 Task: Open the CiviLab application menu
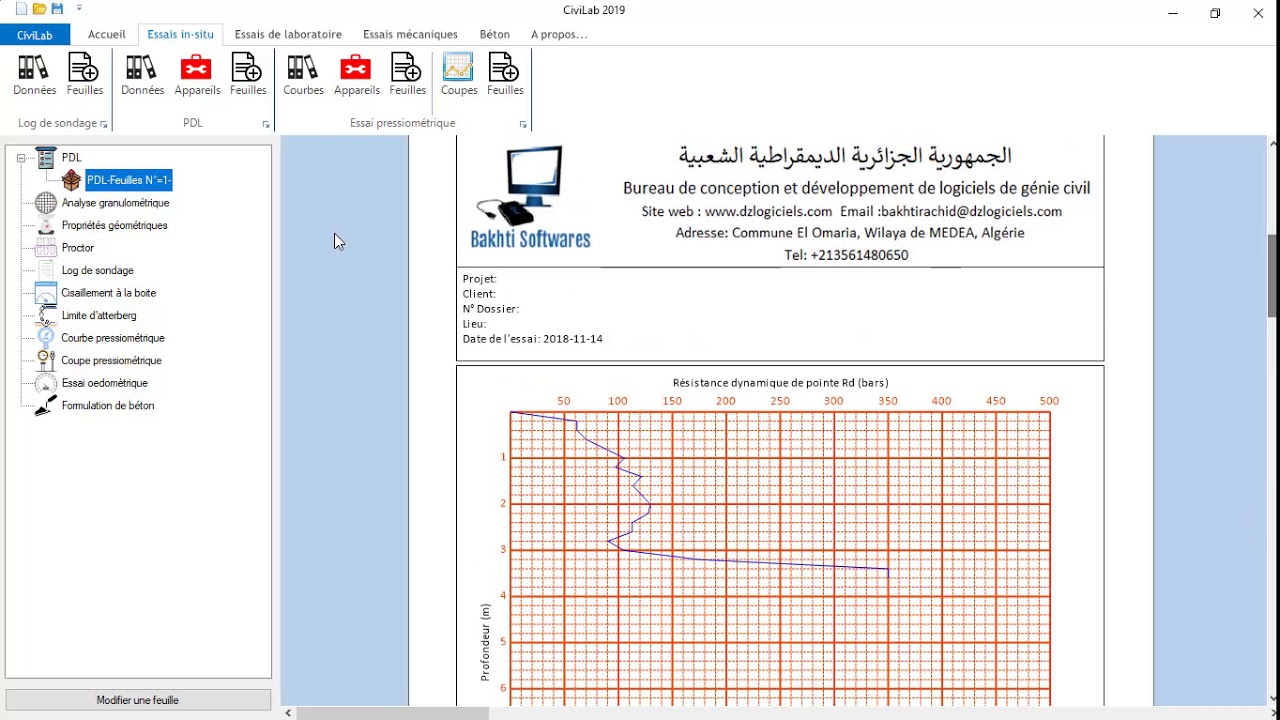pos(35,35)
